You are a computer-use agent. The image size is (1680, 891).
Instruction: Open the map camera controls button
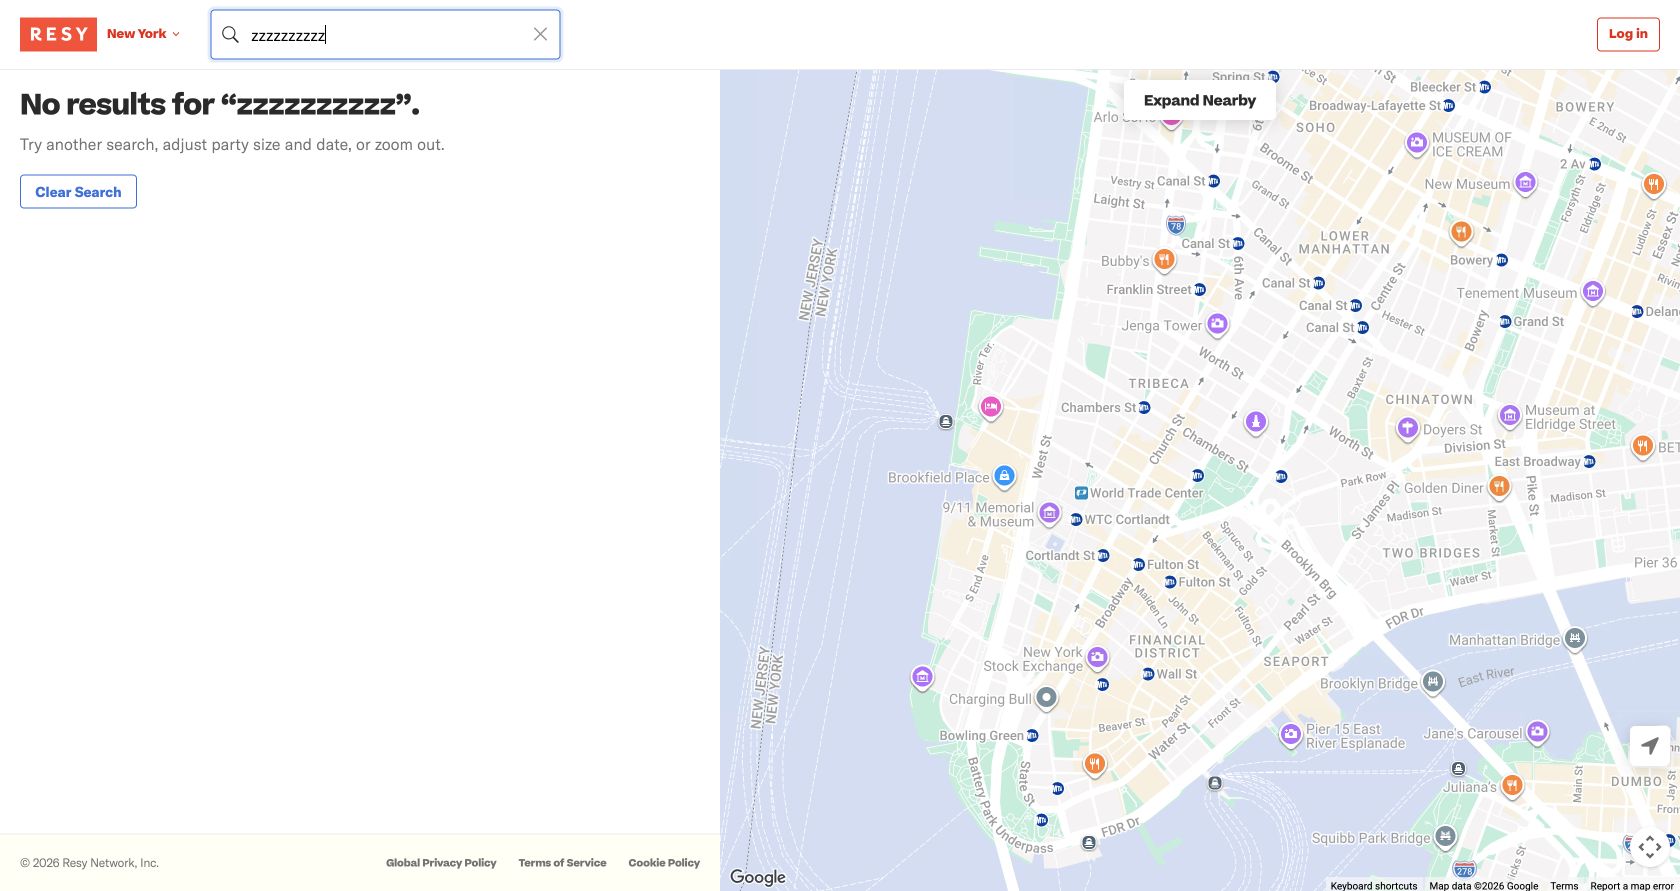1650,846
